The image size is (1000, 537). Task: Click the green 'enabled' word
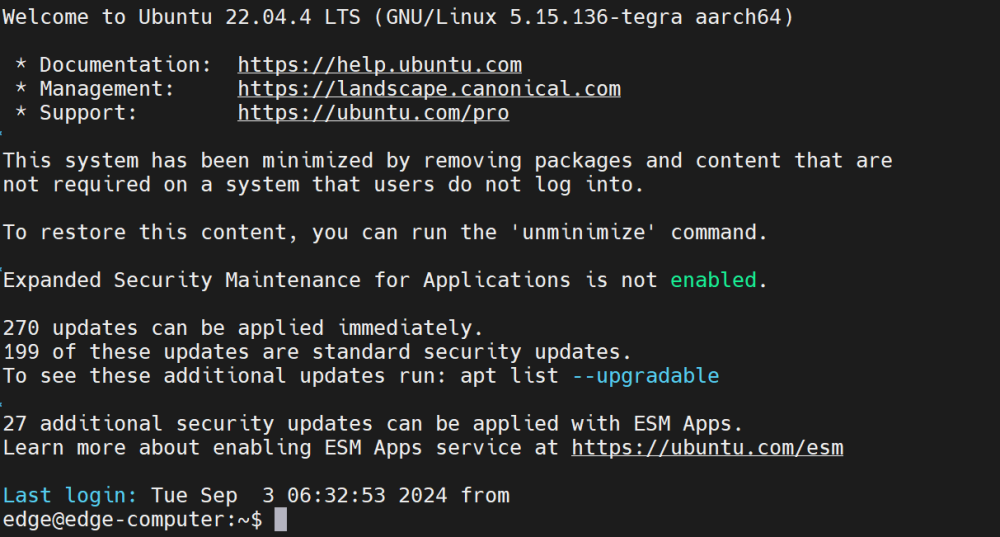713,280
